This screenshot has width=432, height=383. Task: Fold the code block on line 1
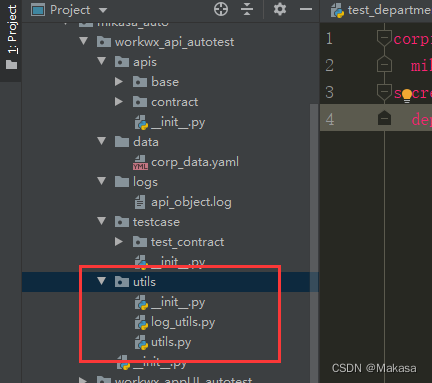coord(384,38)
